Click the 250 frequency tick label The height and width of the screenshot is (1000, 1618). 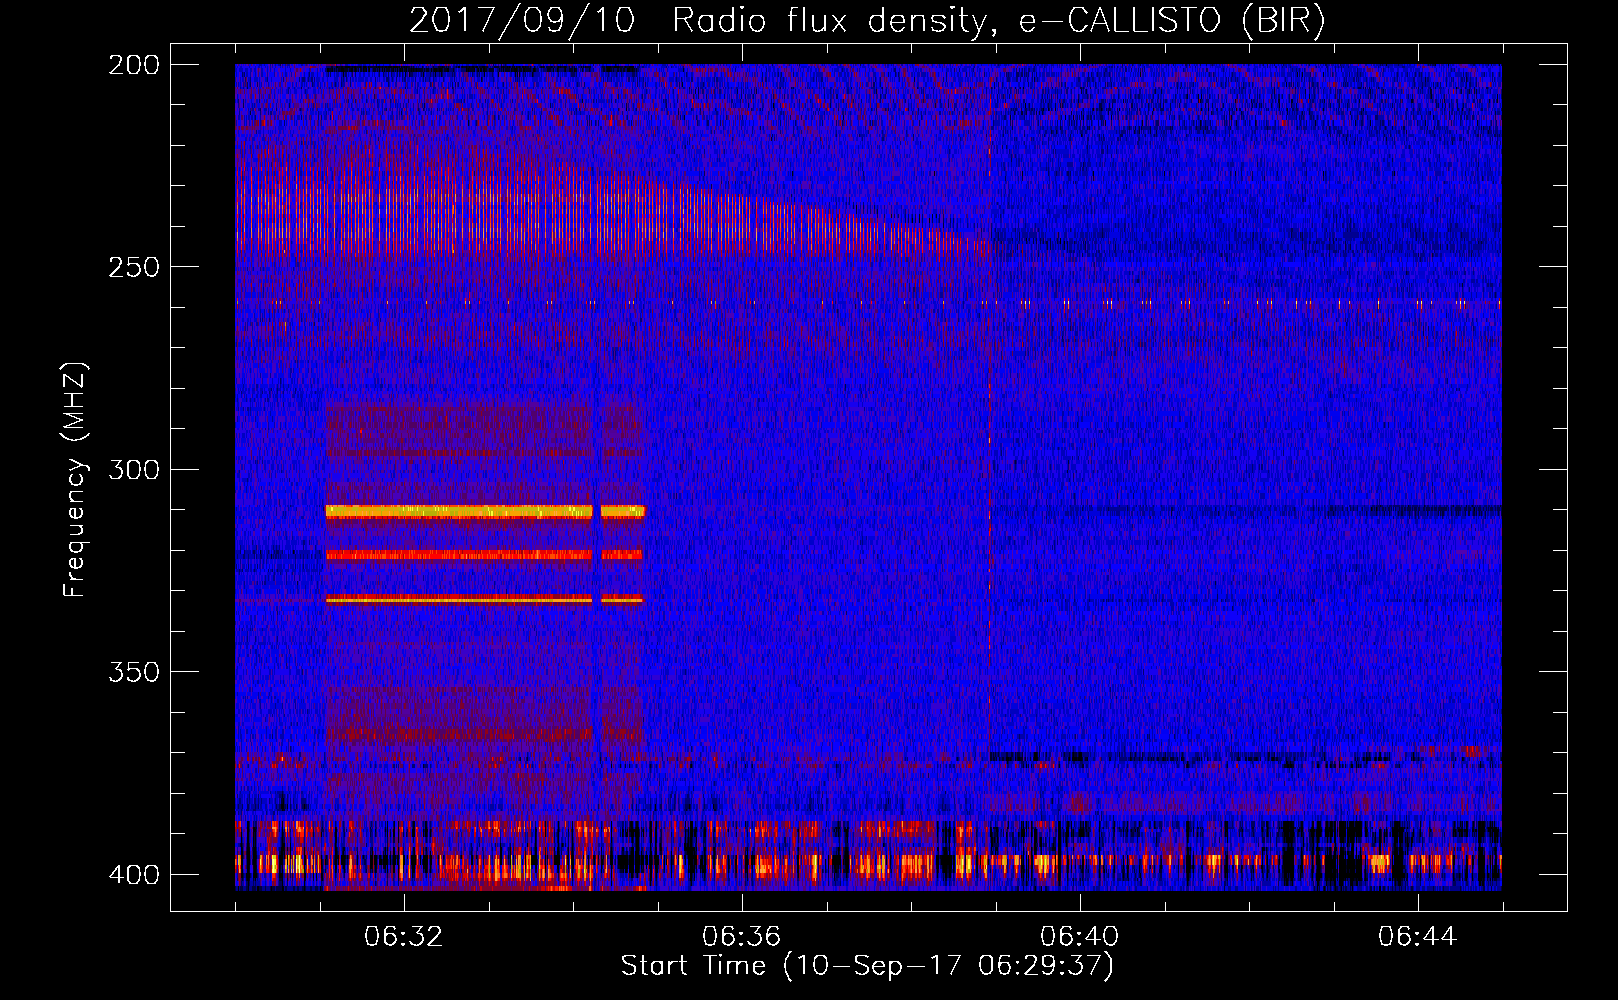pos(133,267)
